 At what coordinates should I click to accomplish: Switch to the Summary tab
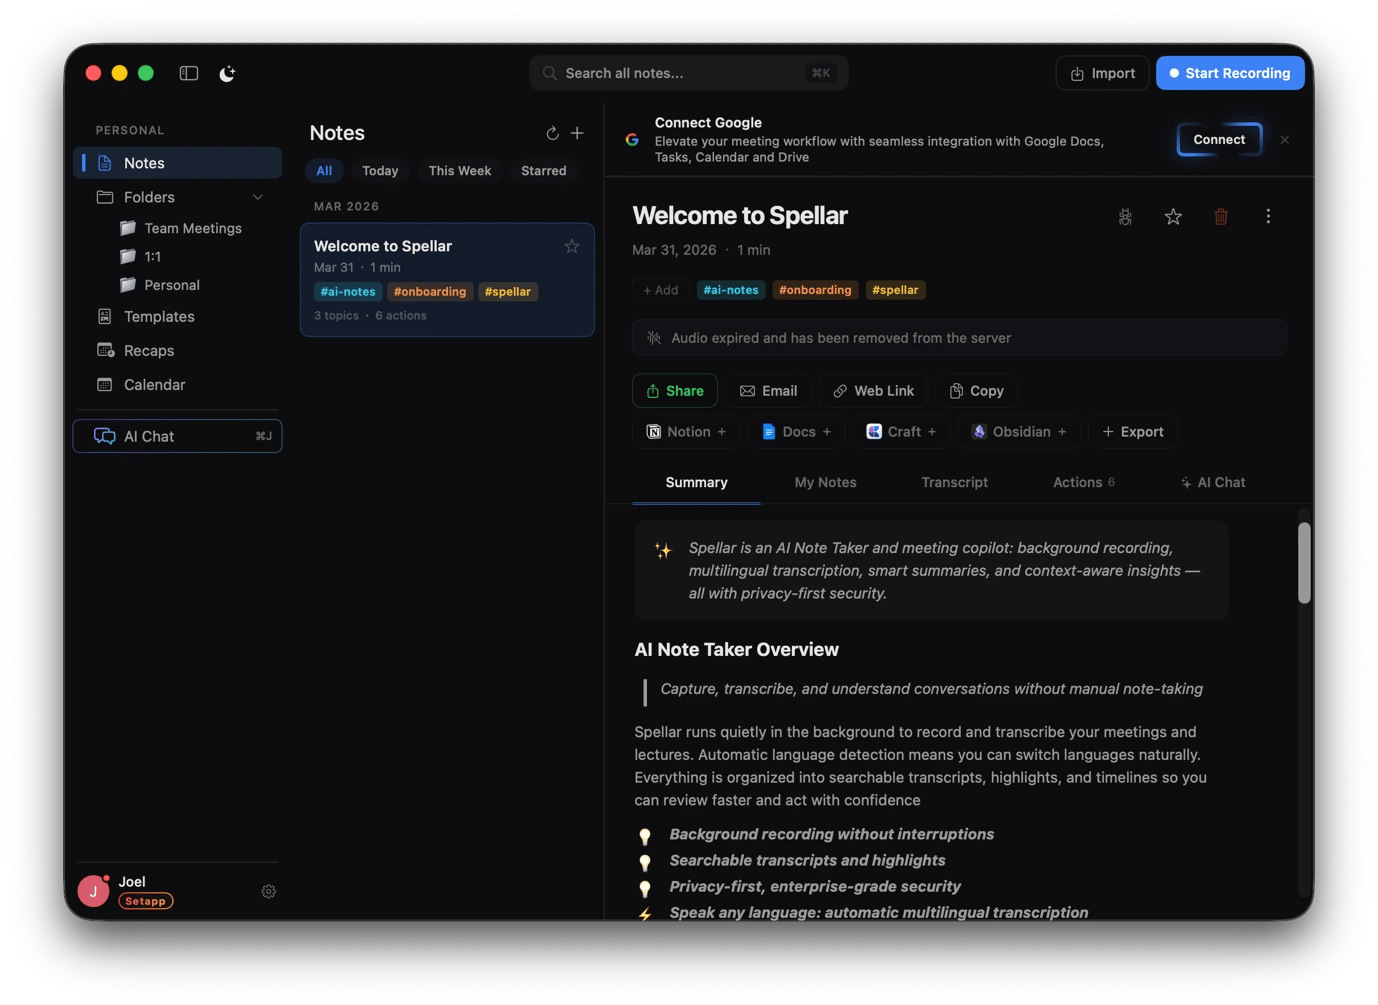point(696,482)
